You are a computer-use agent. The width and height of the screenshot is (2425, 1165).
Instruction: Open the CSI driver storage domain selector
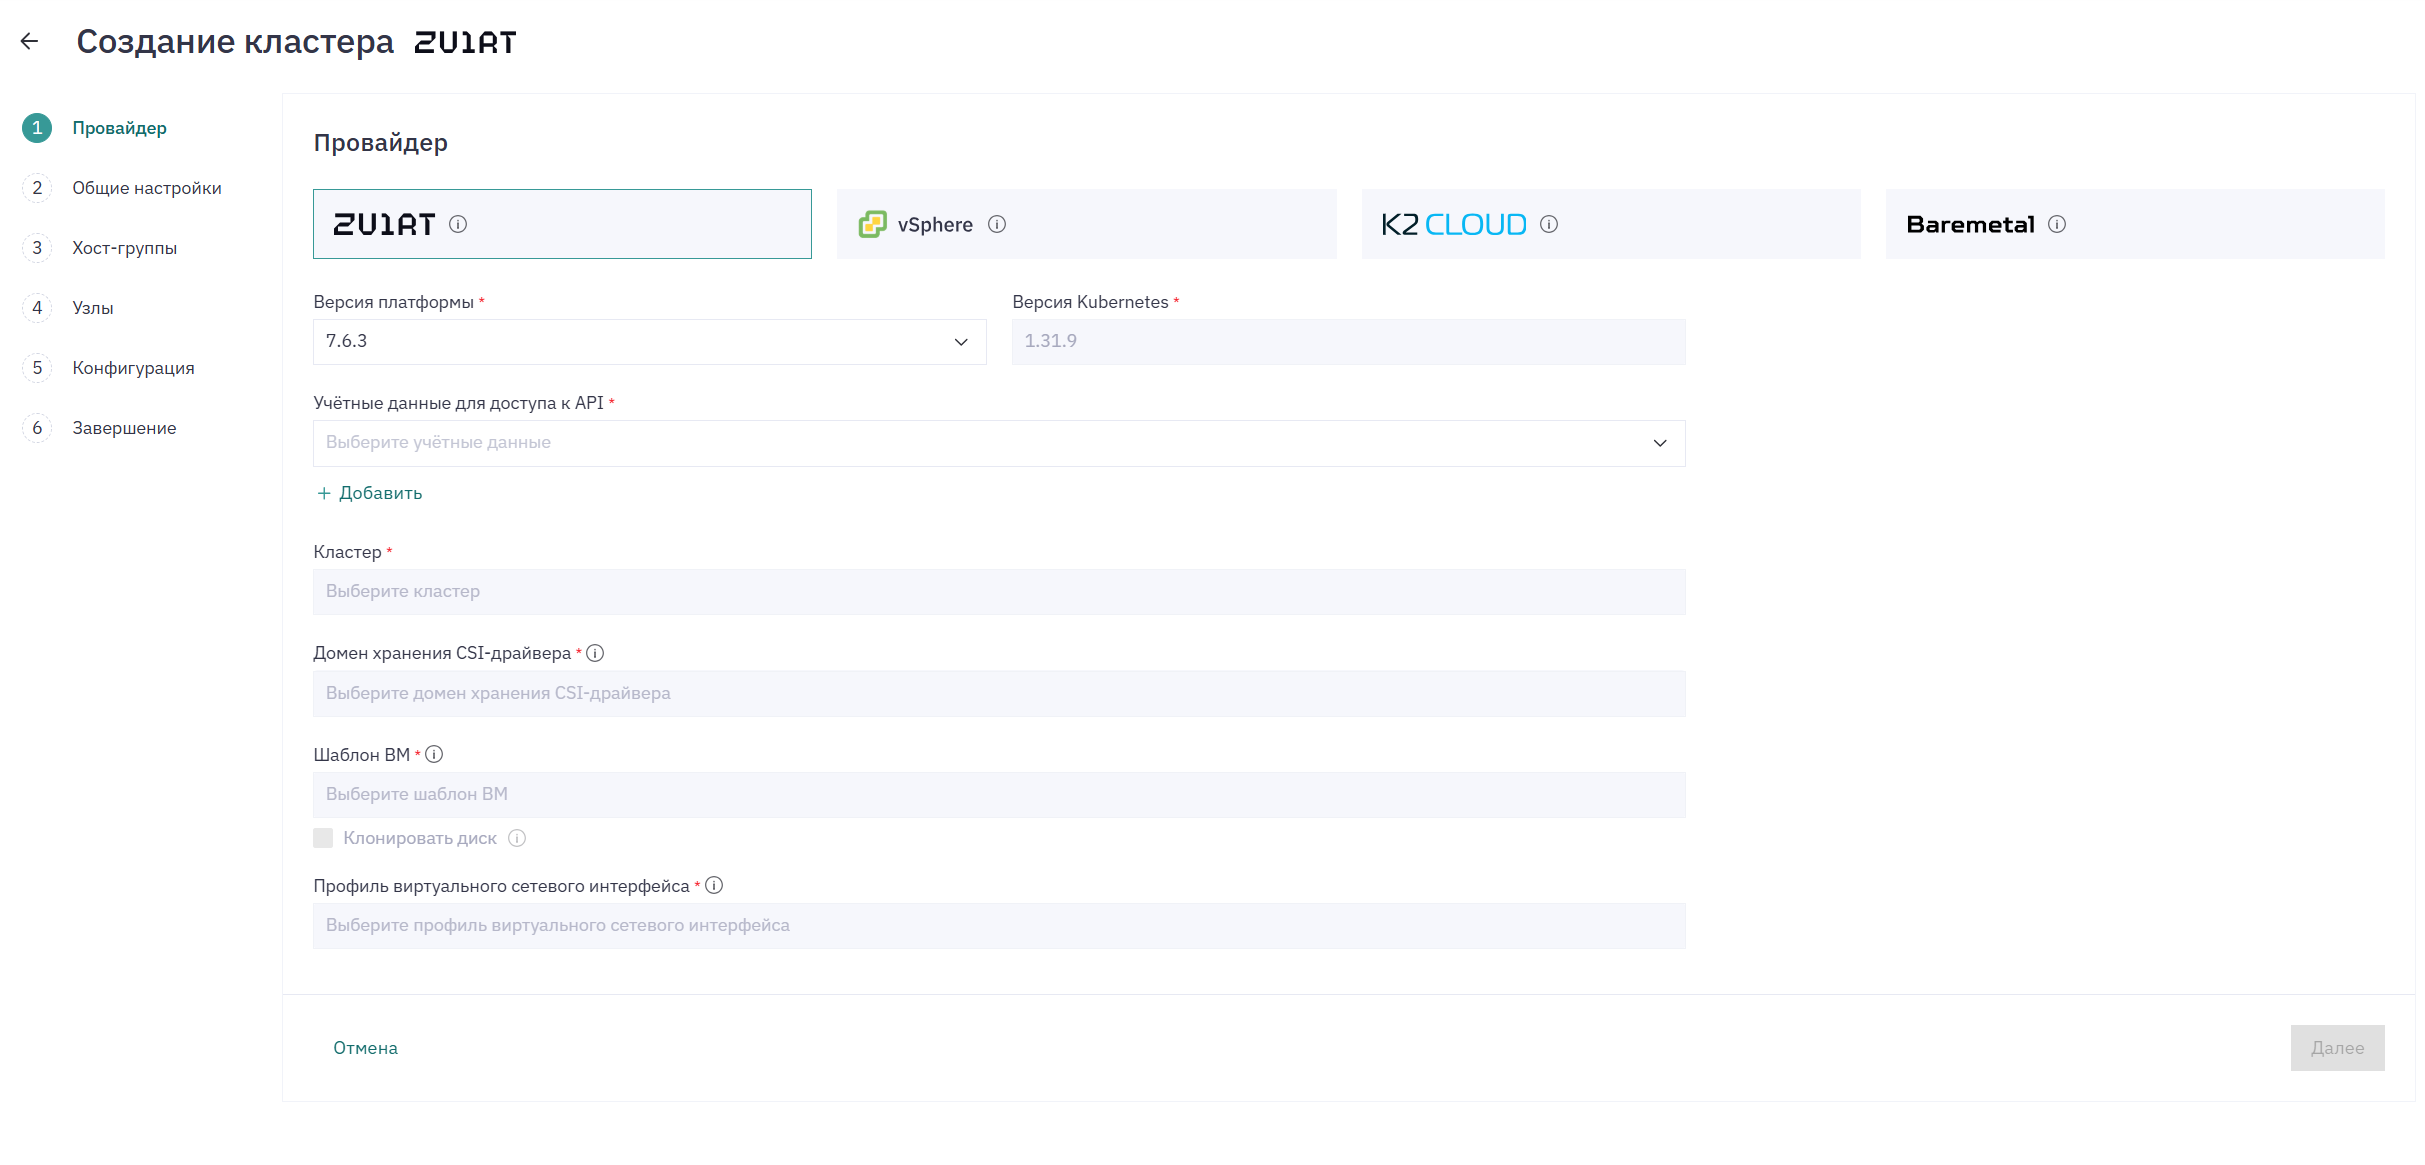click(999, 693)
